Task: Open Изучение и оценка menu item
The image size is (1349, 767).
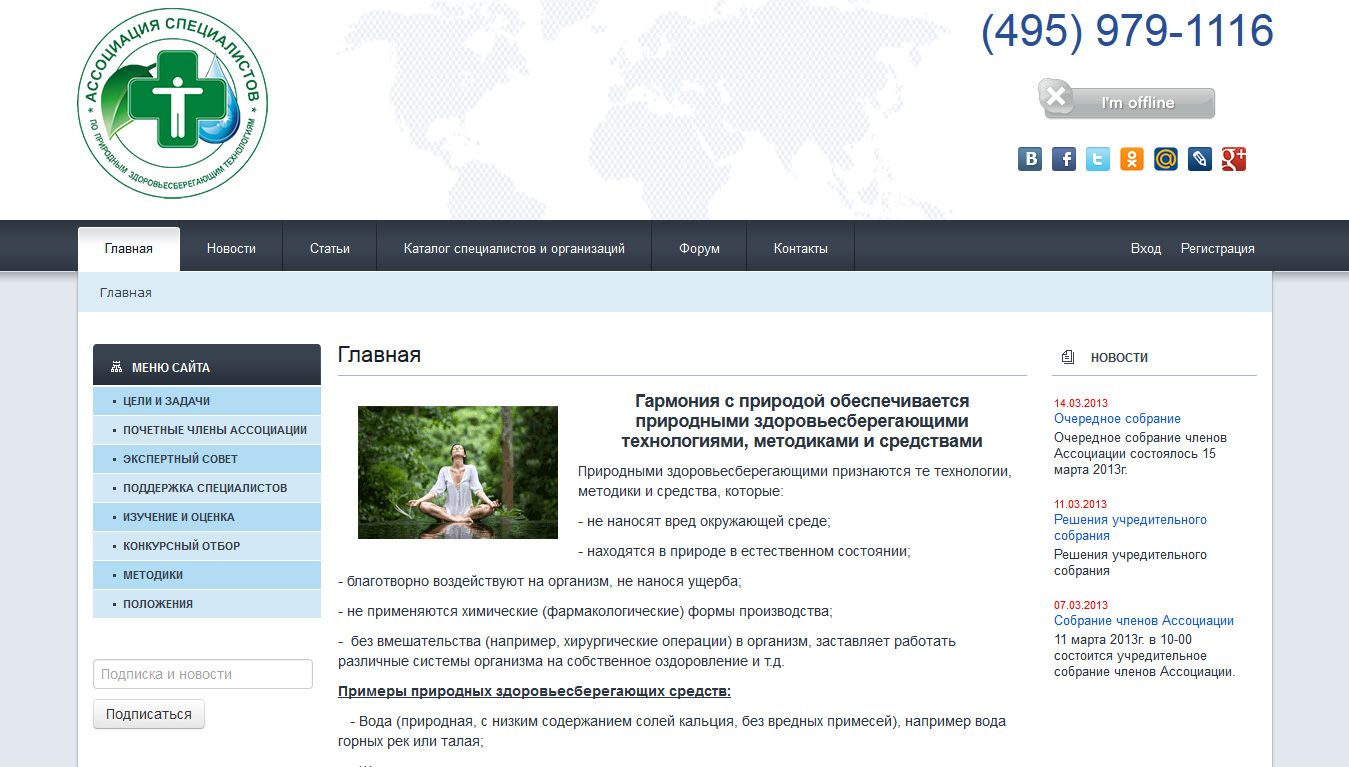Action: tap(207, 517)
